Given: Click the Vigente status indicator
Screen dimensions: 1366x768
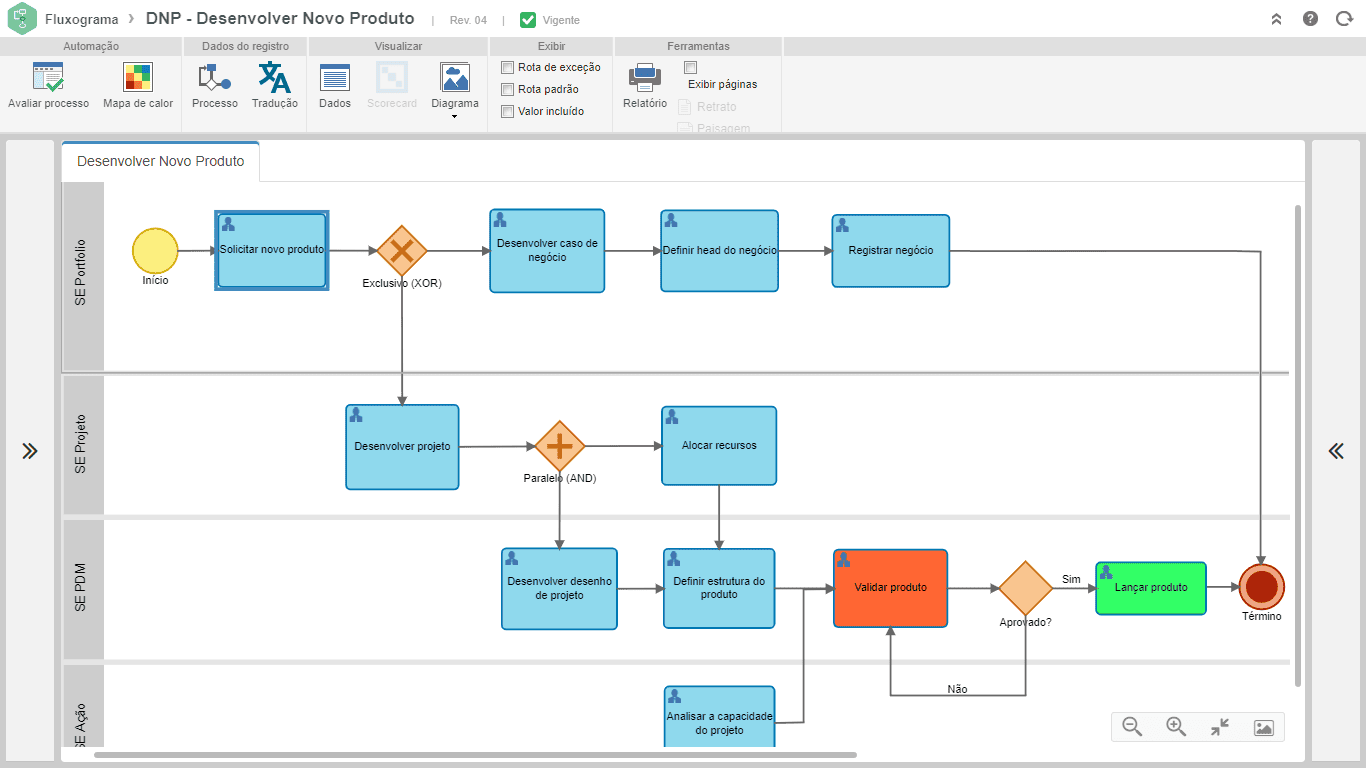Looking at the screenshot, I should tap(550, 20).
